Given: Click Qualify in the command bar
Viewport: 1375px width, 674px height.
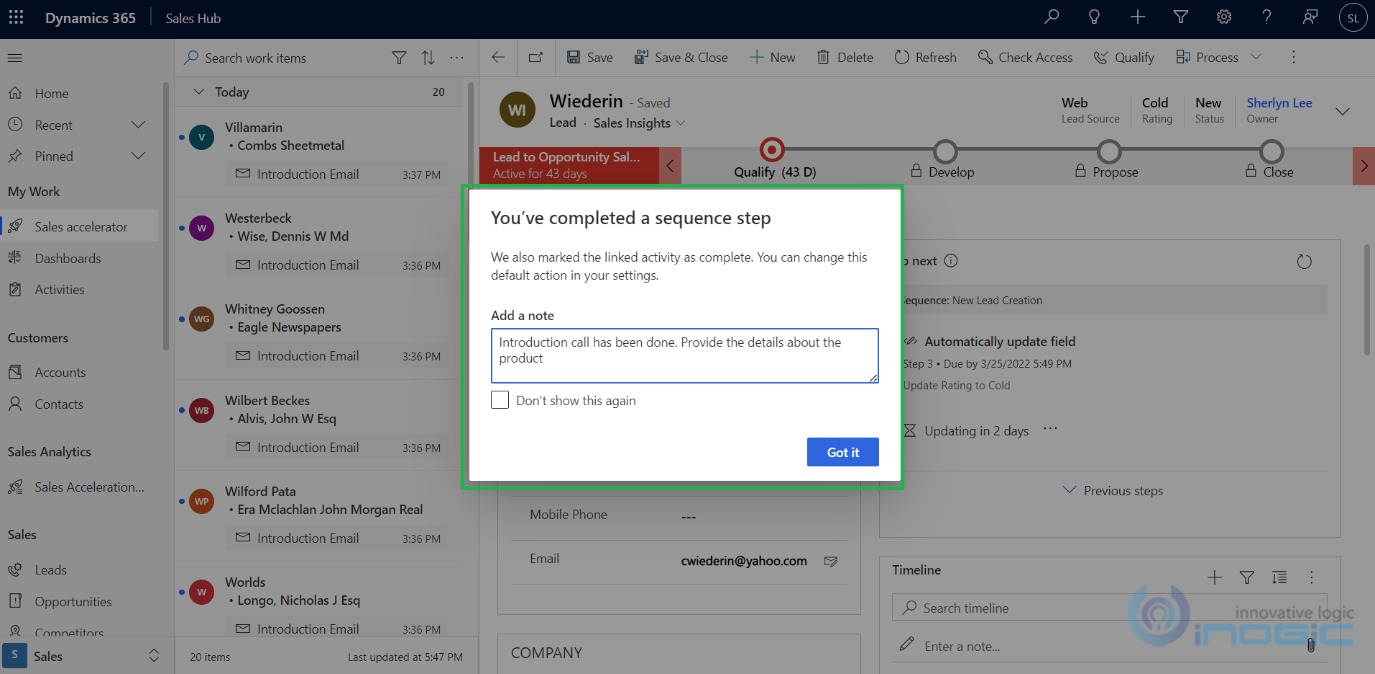Looking at the screenshot, I should [x=1124, y=57].
